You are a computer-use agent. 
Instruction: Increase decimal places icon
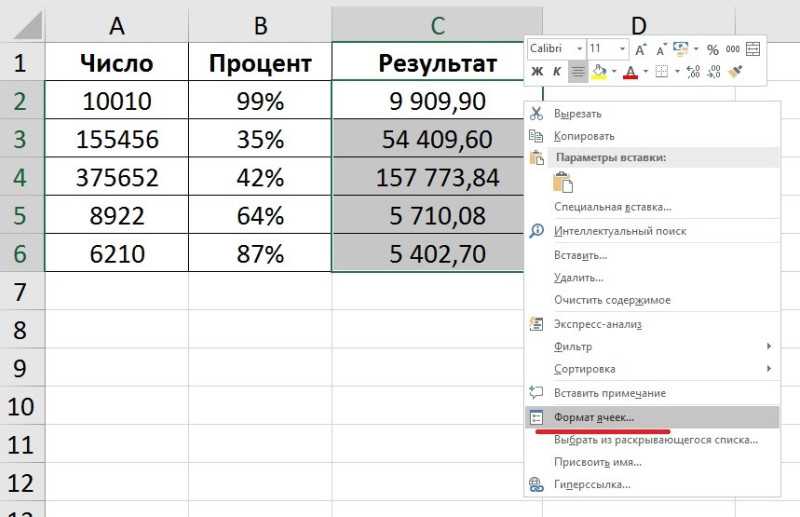tap(693, 71)
